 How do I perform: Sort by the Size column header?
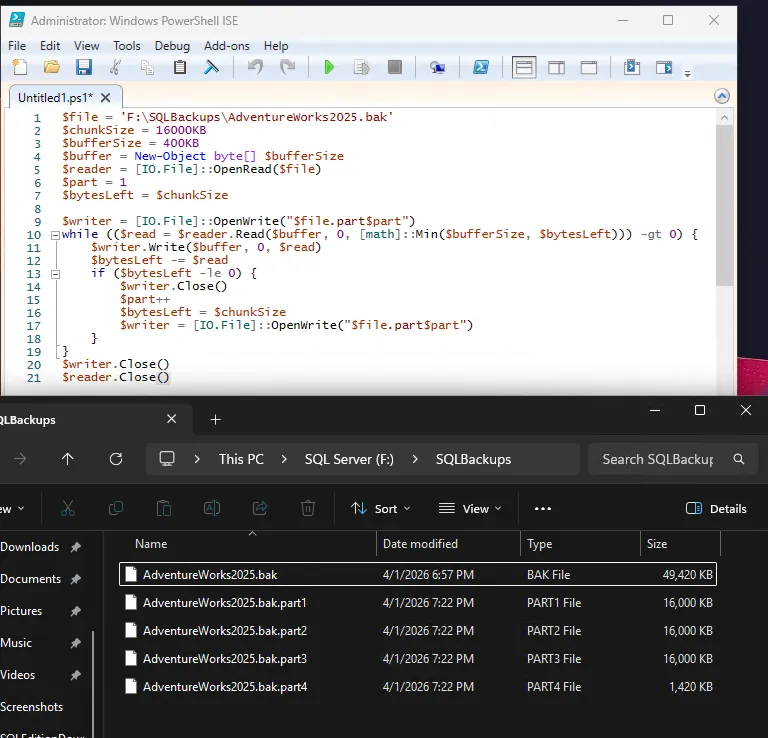(657, 544)
